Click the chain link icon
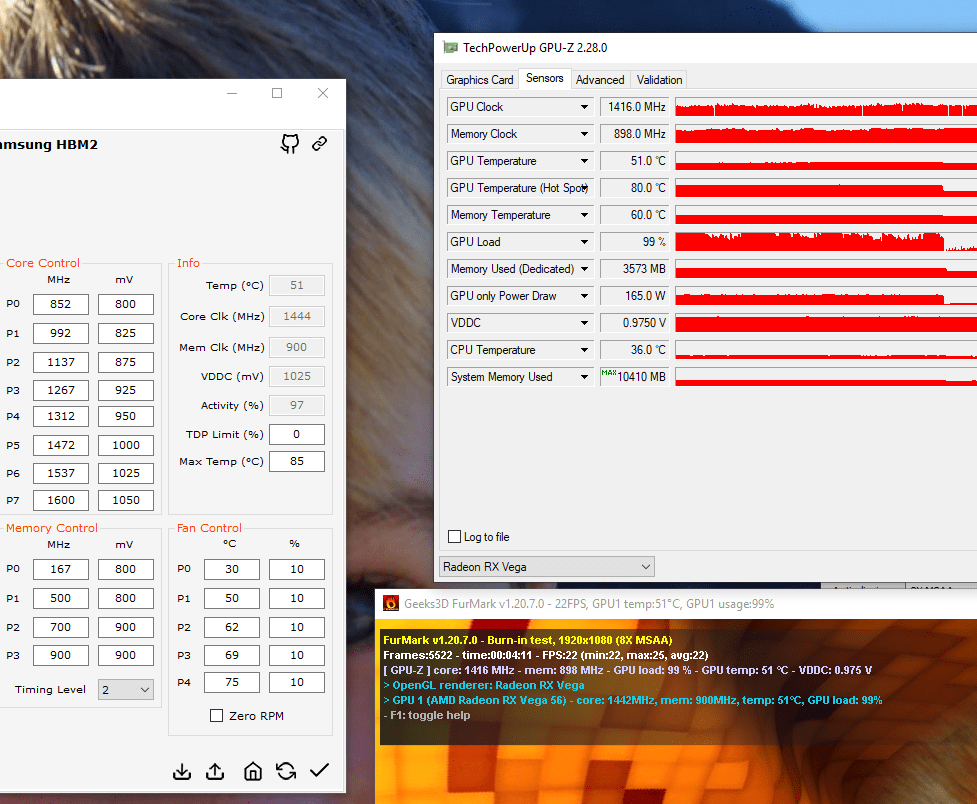The image size is (977, 804). coord(320,143)
